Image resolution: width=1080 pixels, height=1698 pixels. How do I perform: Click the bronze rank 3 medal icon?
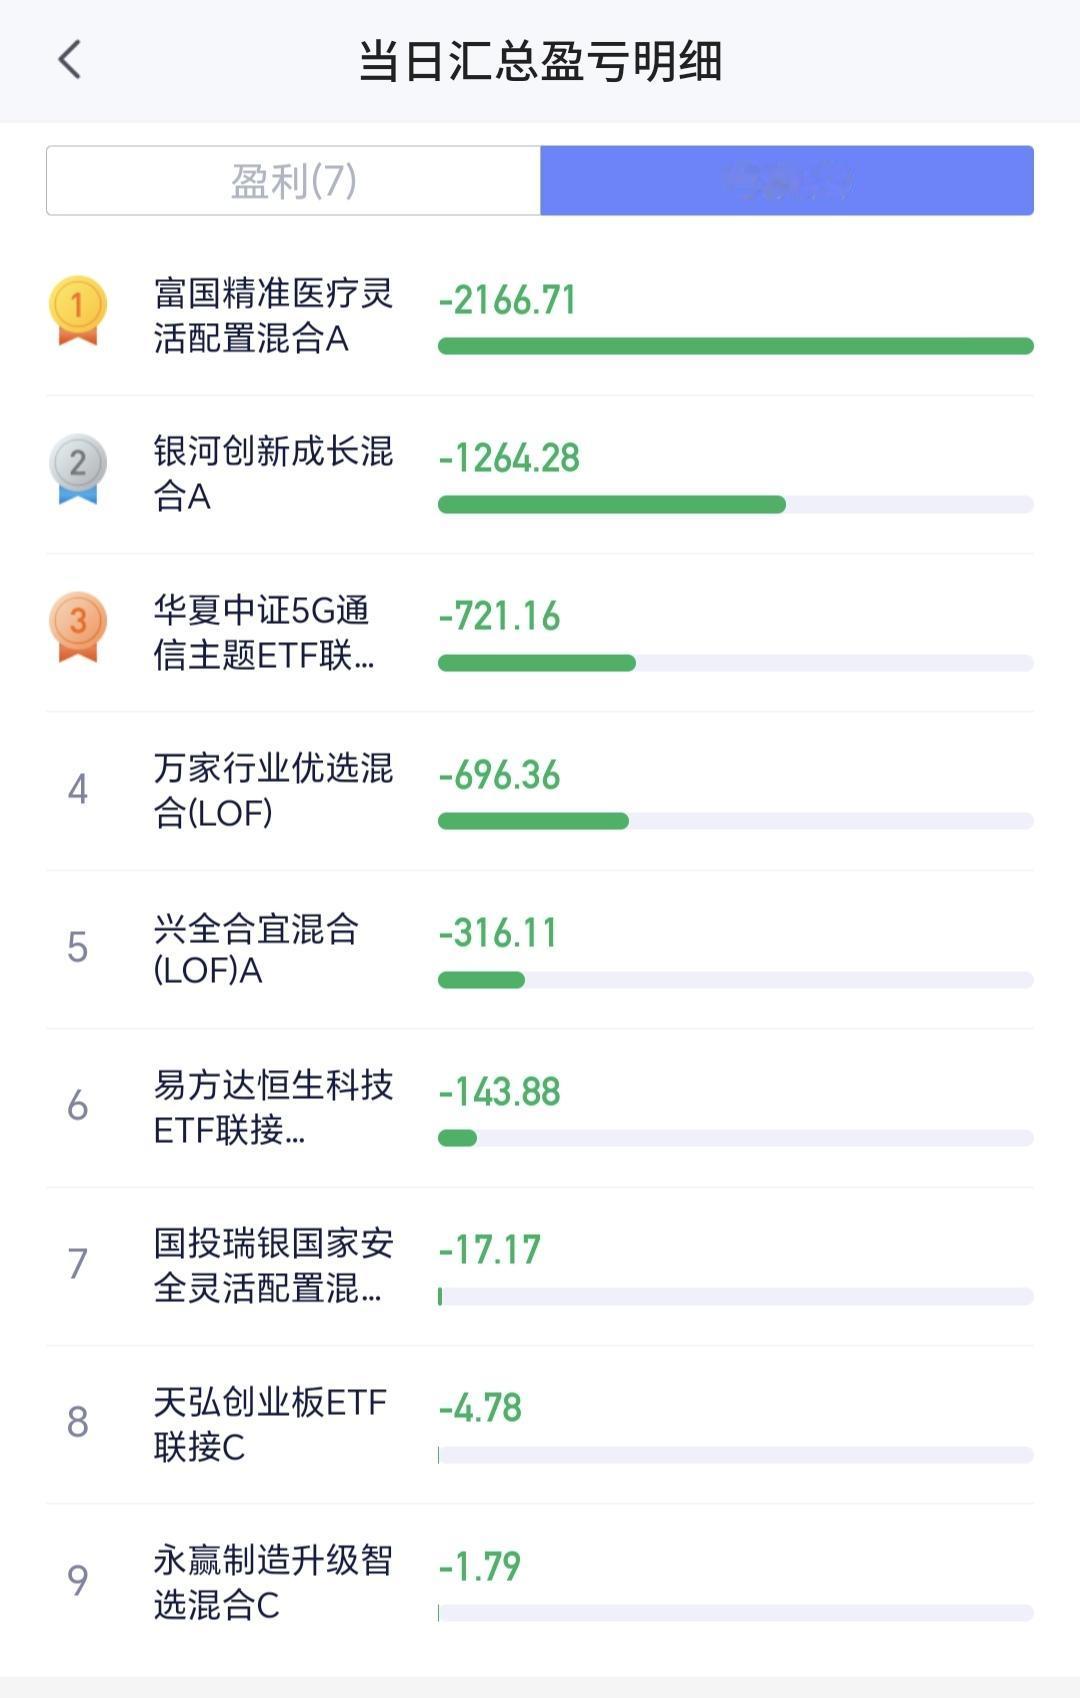[x=77, y=626]
